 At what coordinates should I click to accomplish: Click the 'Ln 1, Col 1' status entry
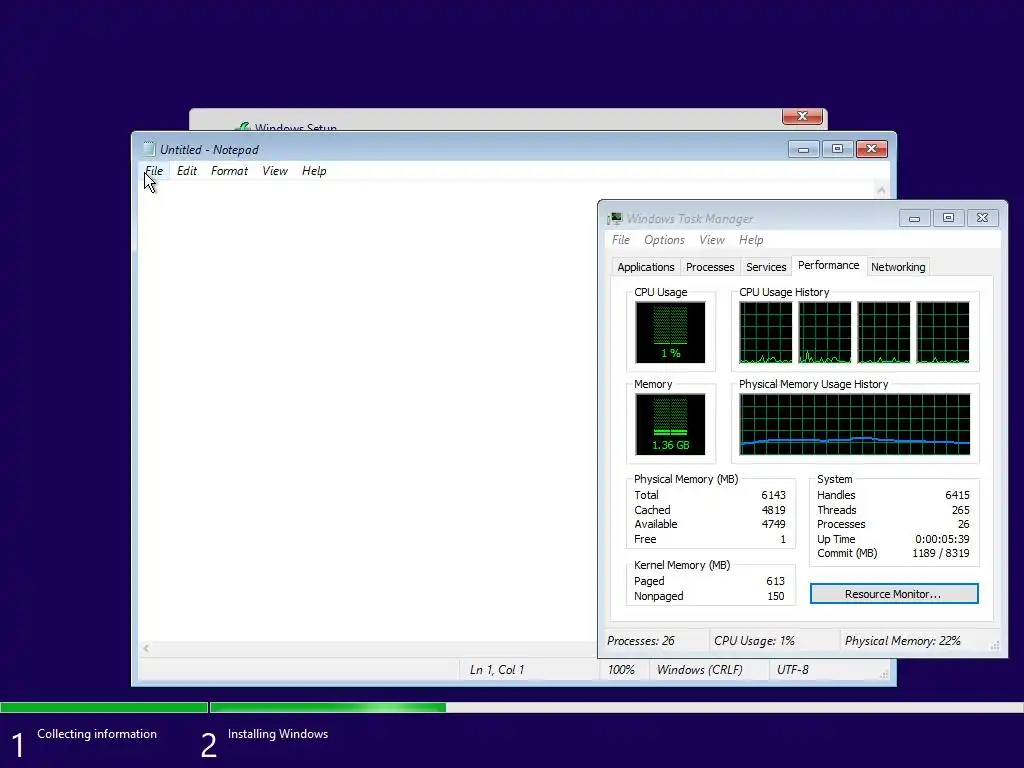click(497, 669)
